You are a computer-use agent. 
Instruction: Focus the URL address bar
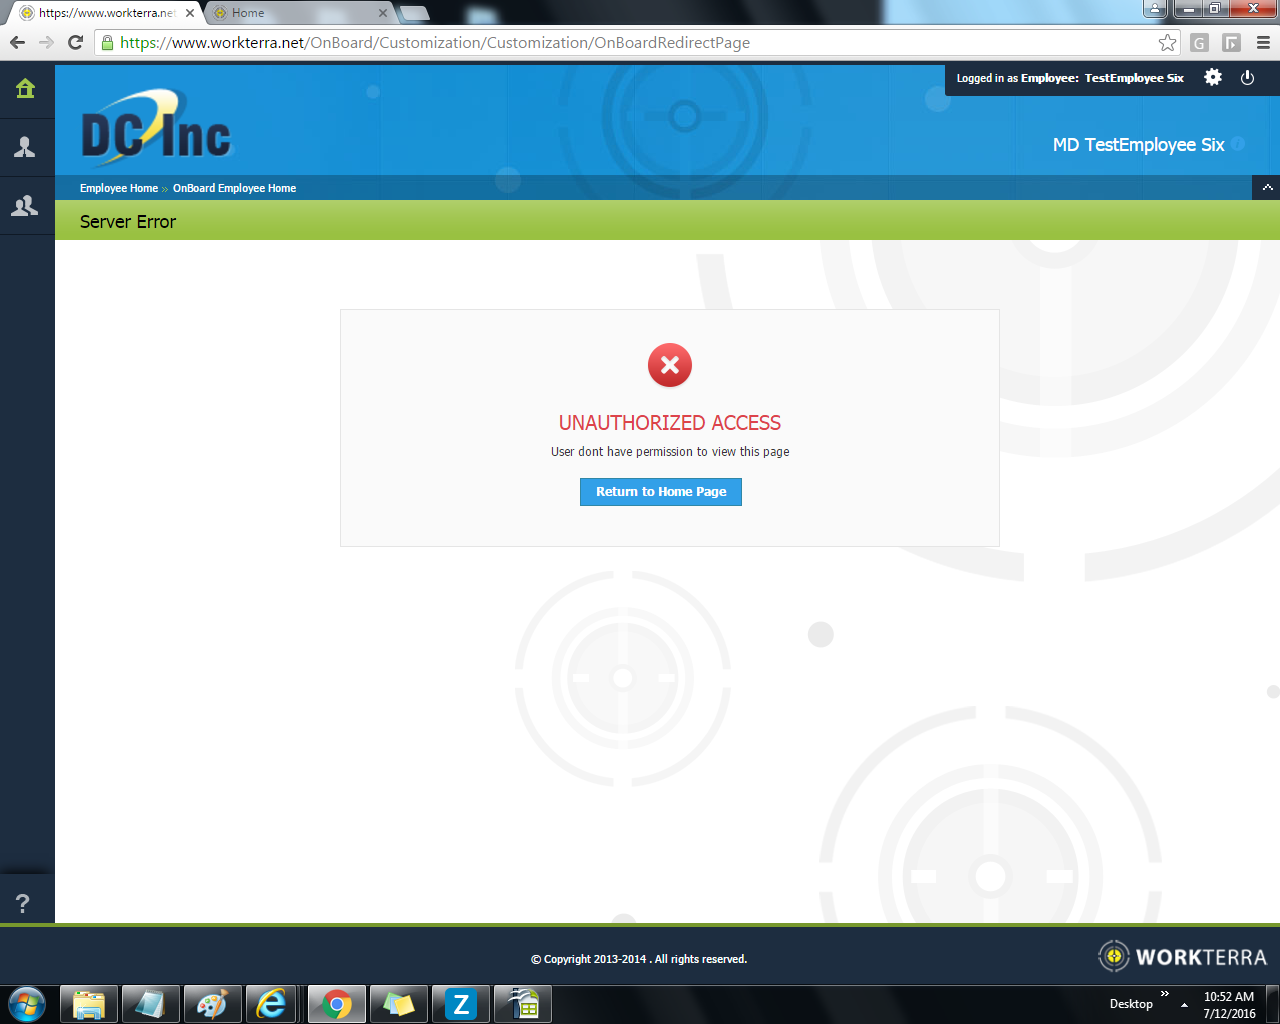pyautogui.click(x=635, y=43)
